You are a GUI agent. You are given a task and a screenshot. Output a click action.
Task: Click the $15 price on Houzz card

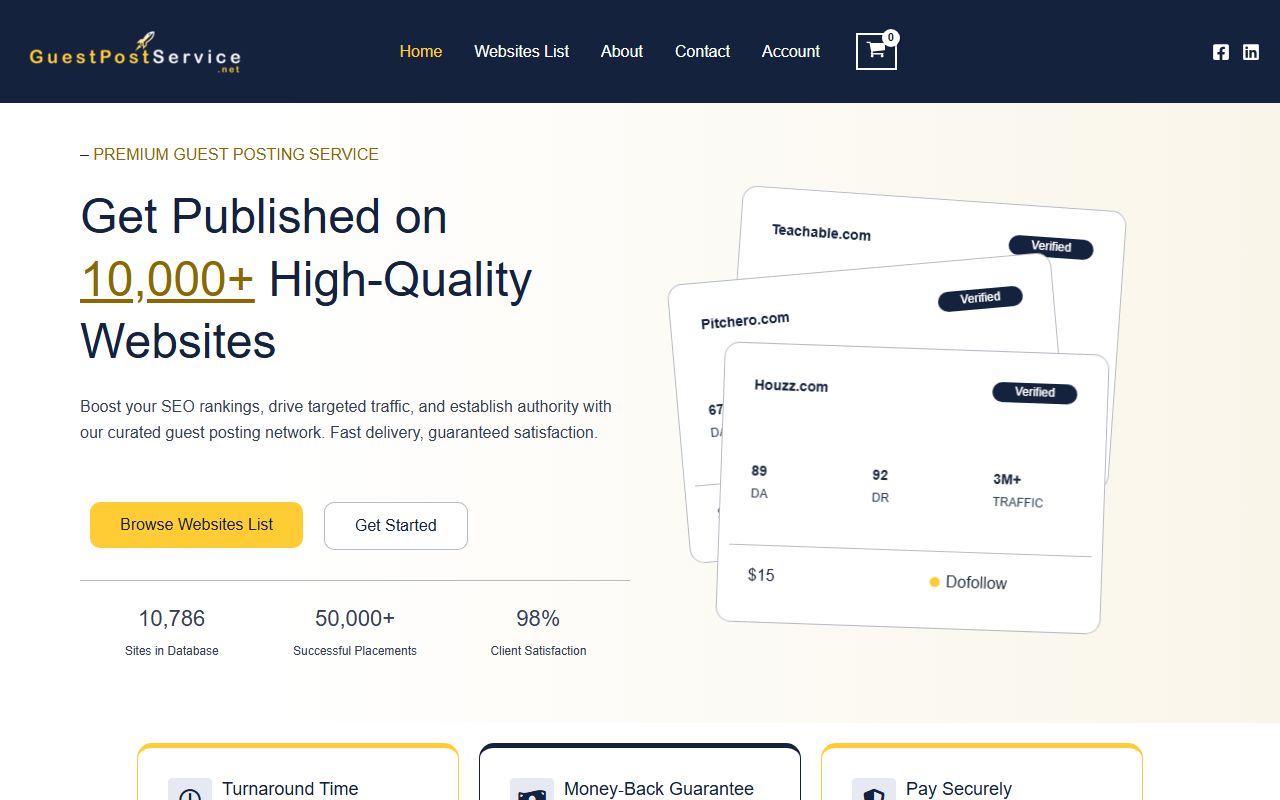click(x=761, y=575)
